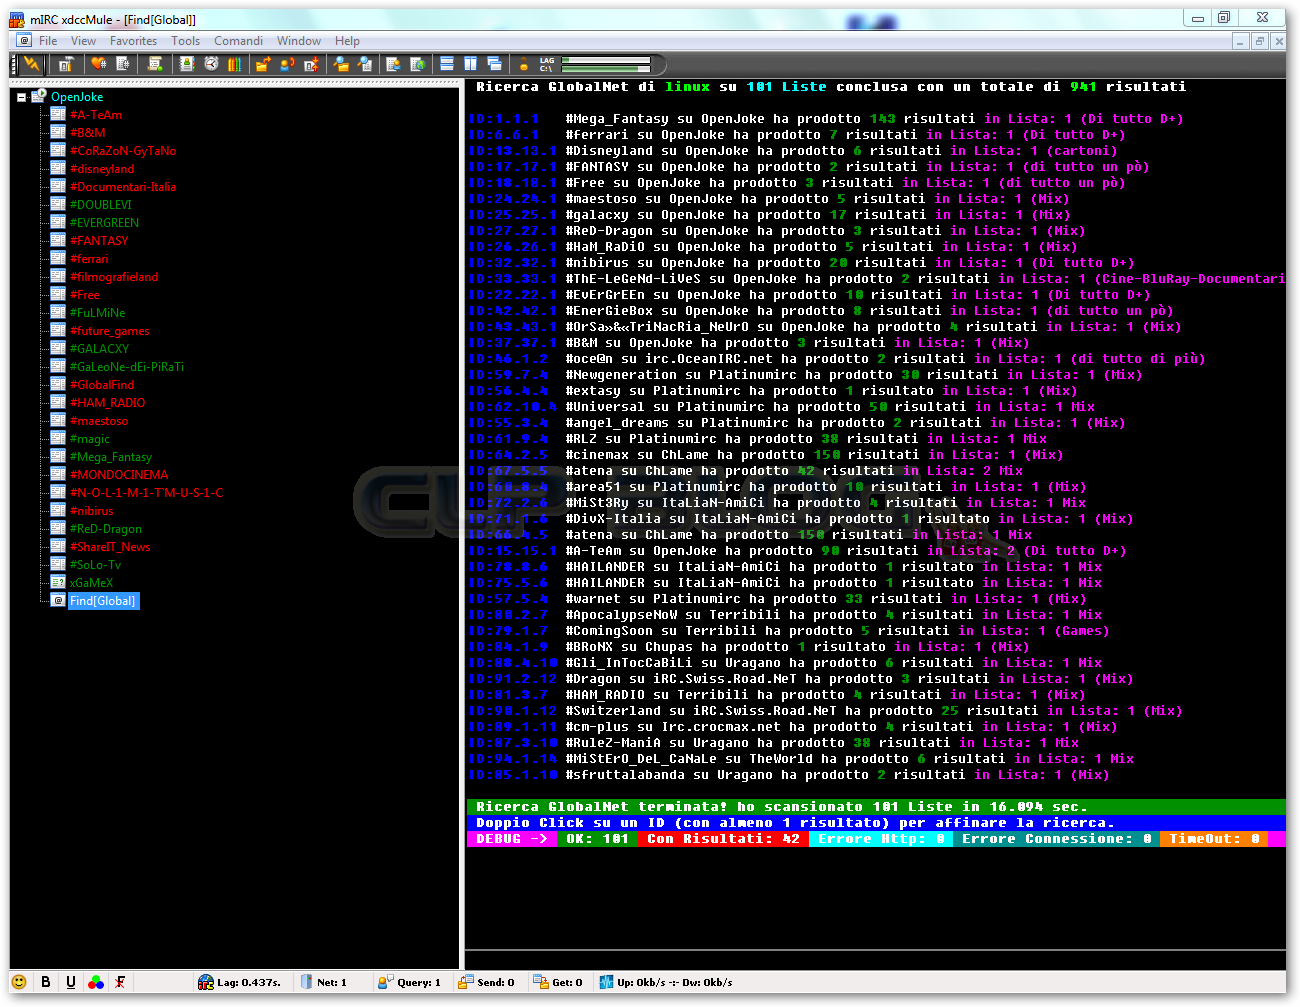
Task: Click the Up/Dw bandwidth icon
Action: click(606, 982)
